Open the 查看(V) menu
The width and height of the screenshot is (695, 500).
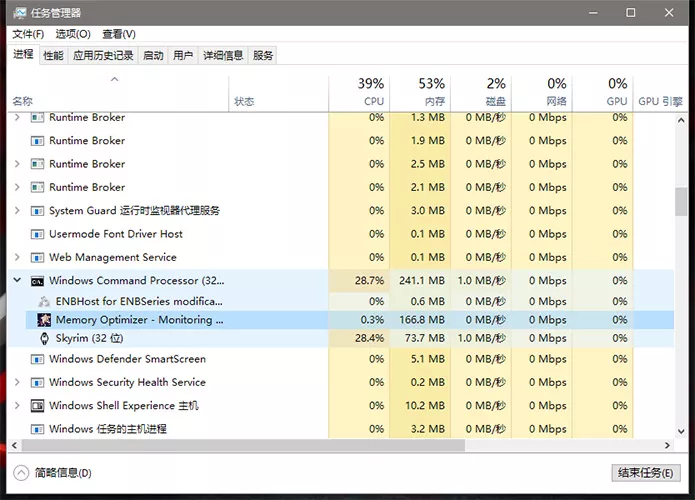coord(119,34)
